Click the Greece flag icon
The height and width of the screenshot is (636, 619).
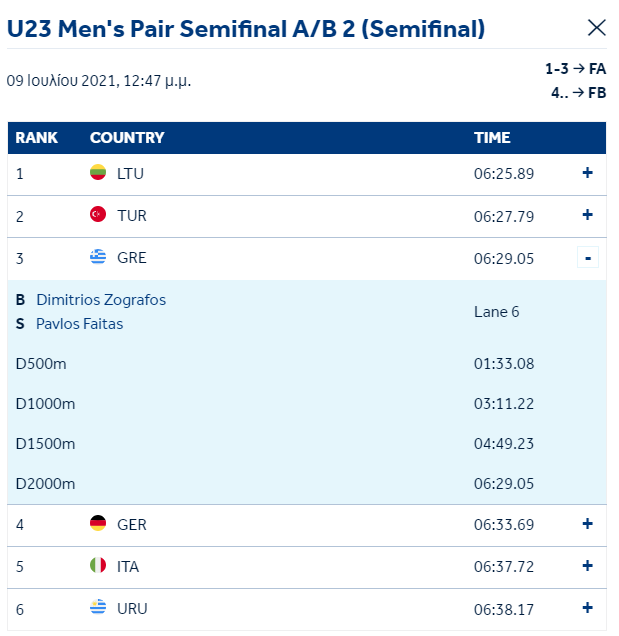tap(98, 257)
